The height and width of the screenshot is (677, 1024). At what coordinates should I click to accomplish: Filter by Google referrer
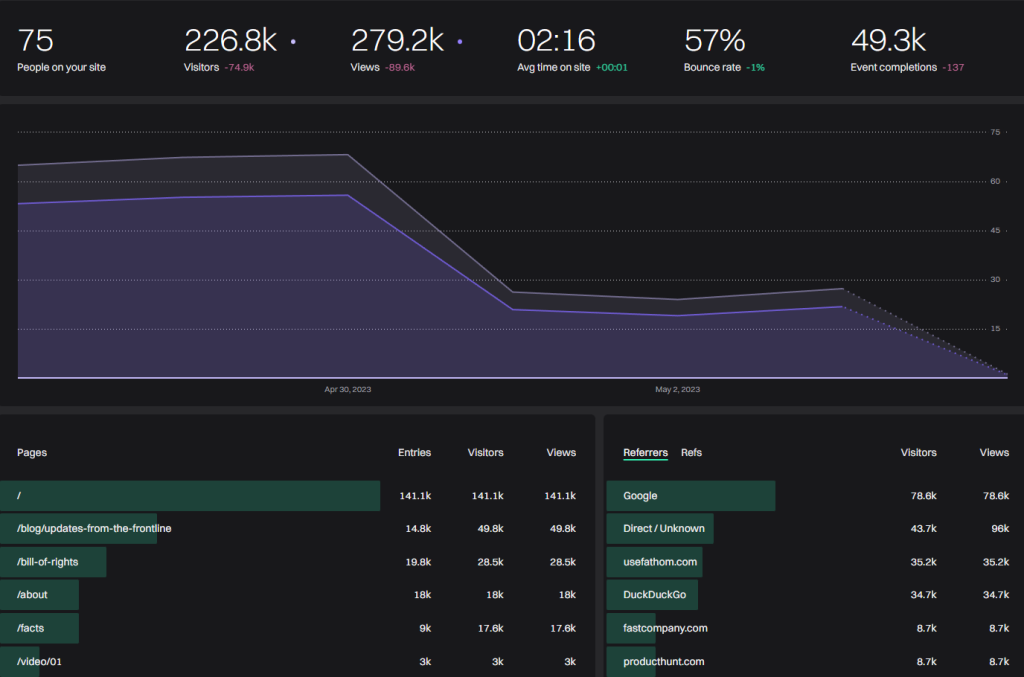[x=640, y=496]
